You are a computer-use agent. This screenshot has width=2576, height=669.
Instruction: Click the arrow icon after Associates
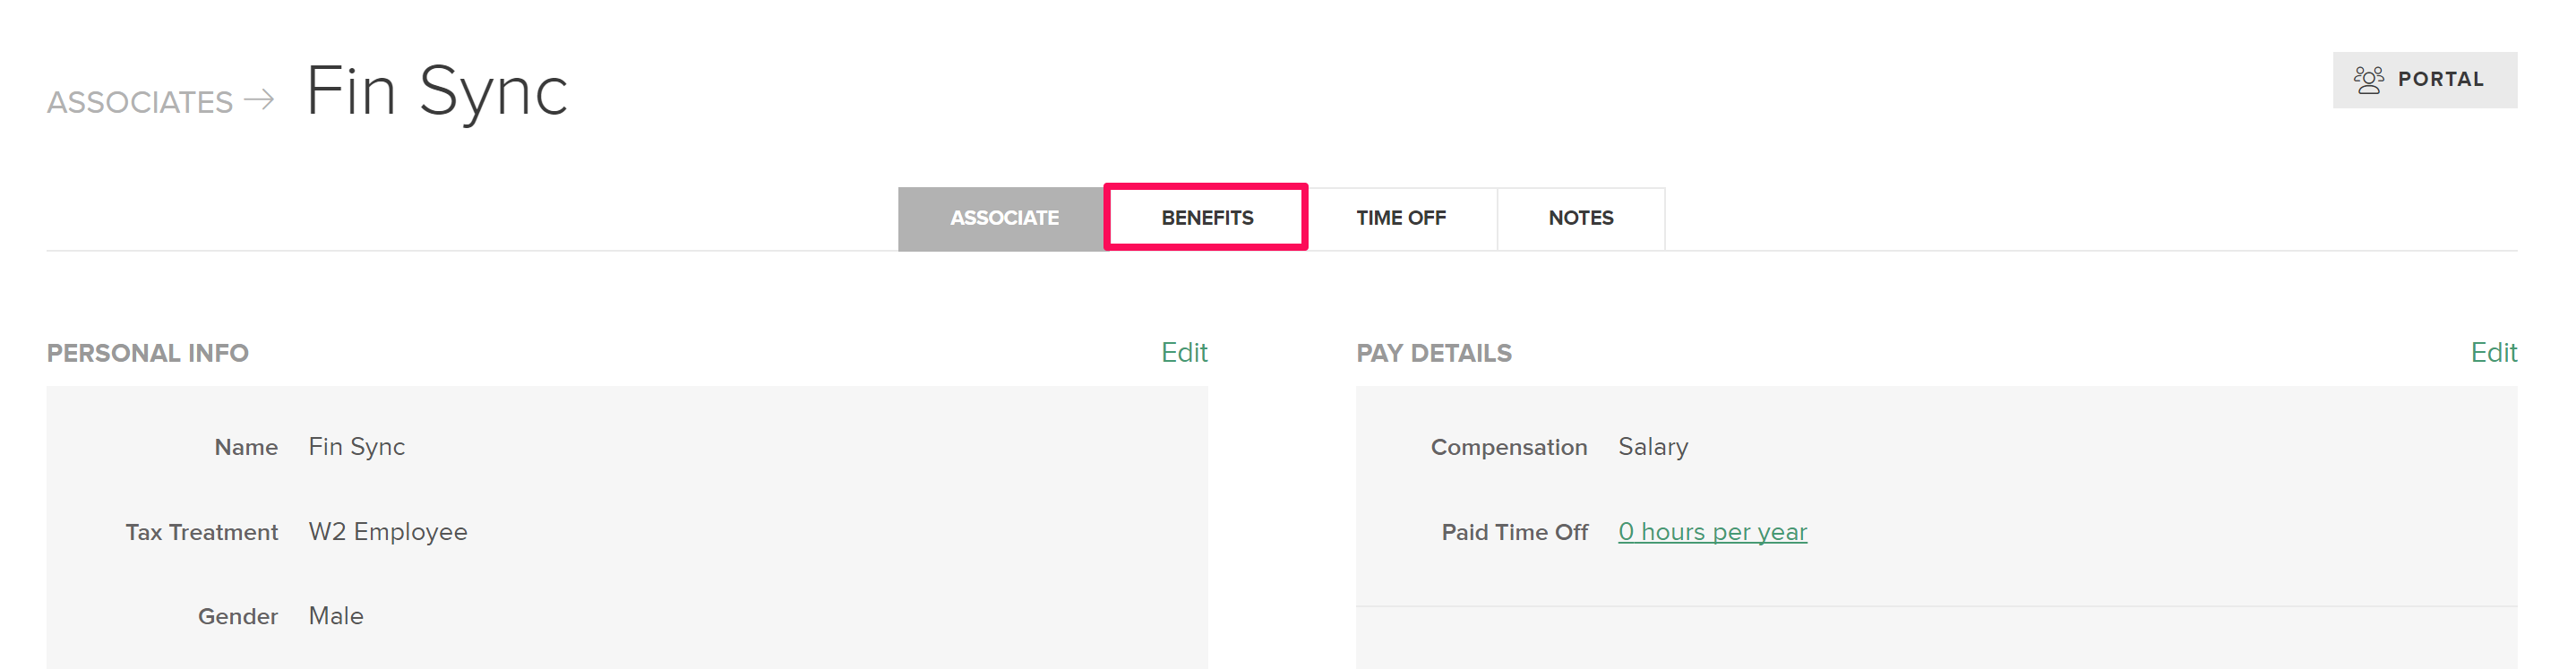[x=259, y=99]
